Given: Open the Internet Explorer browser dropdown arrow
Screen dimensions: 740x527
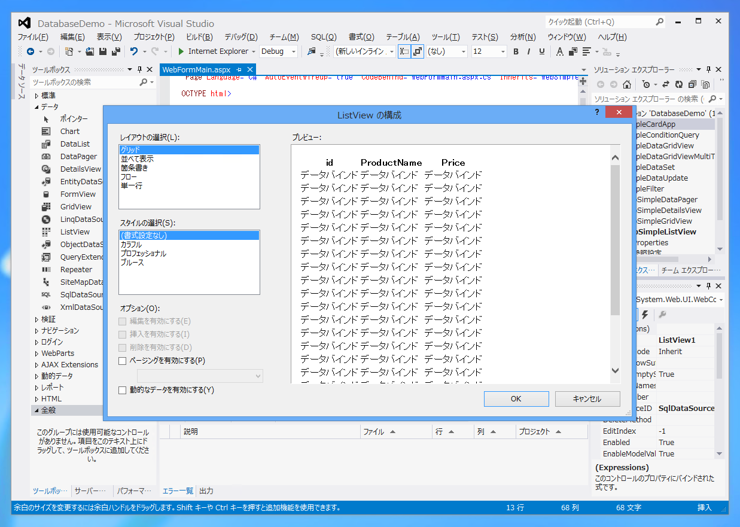Looking at the screenshot, I should coord(253,51).
